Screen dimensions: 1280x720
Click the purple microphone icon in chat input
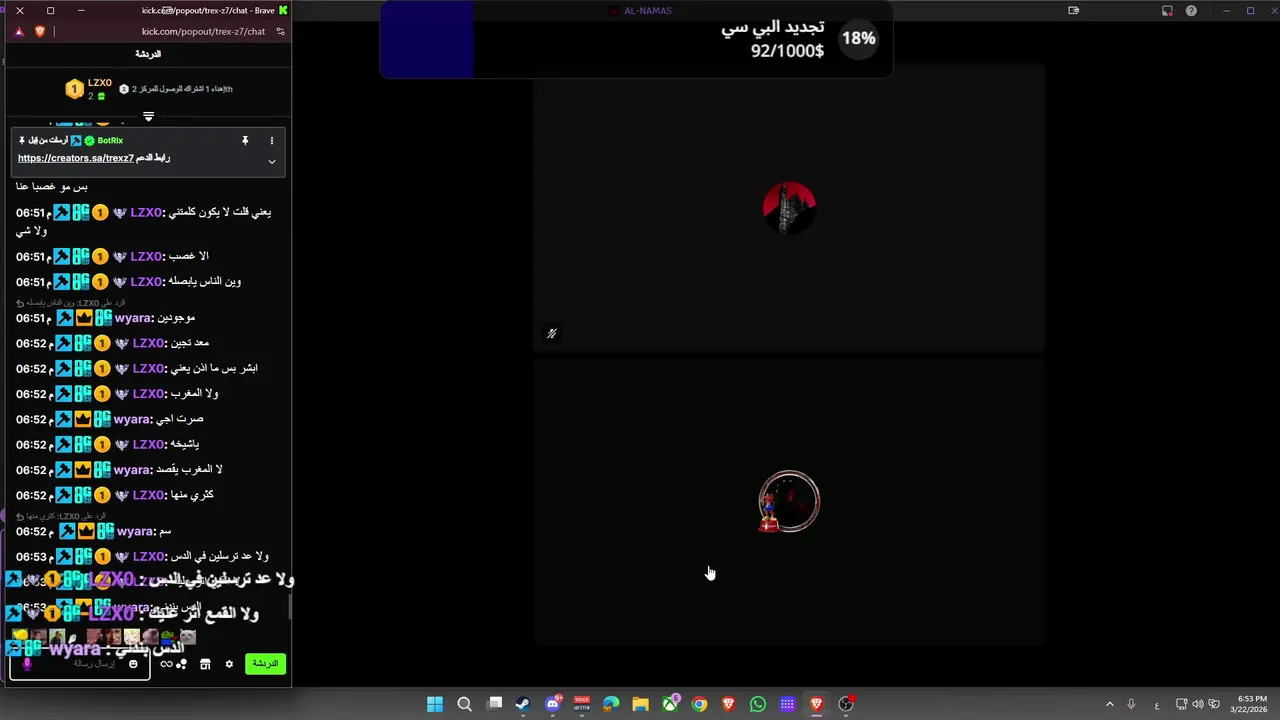(x=27, y=664)
